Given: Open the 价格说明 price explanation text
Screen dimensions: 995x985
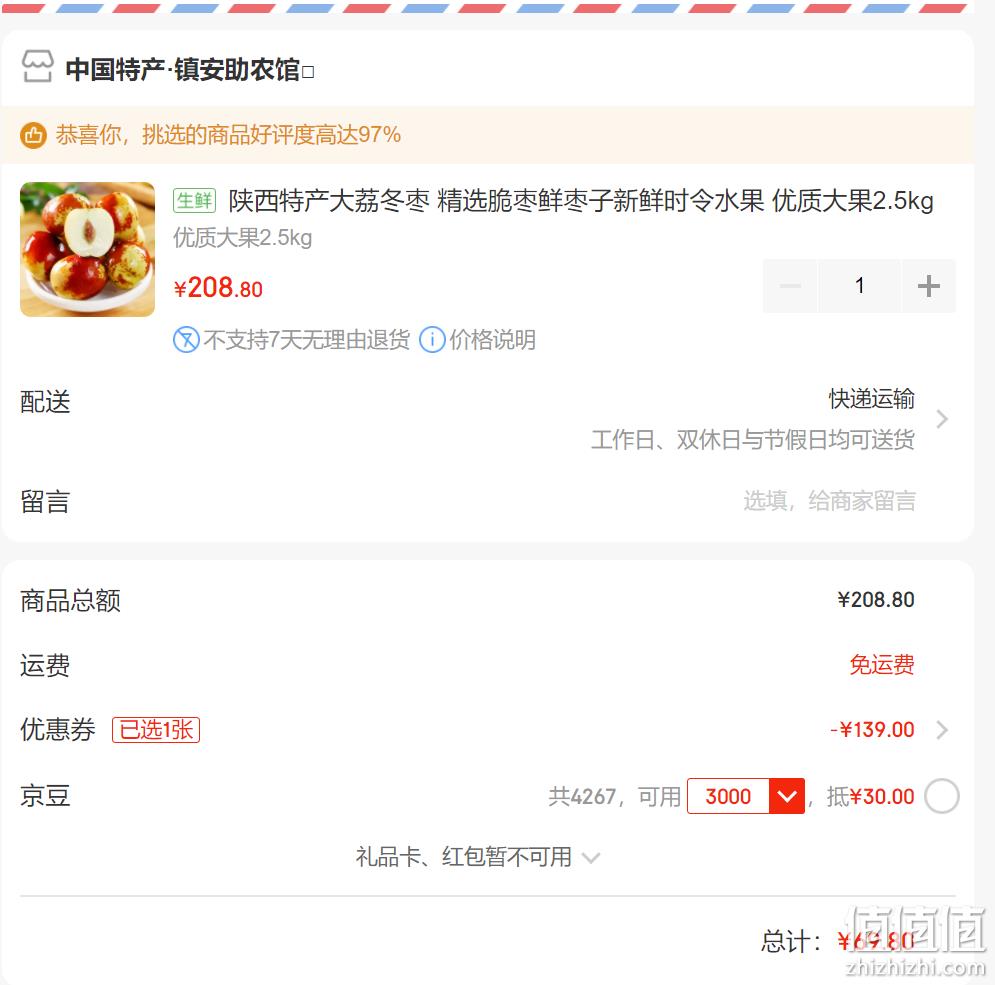Looking at the screenshot, I should 492,340.
